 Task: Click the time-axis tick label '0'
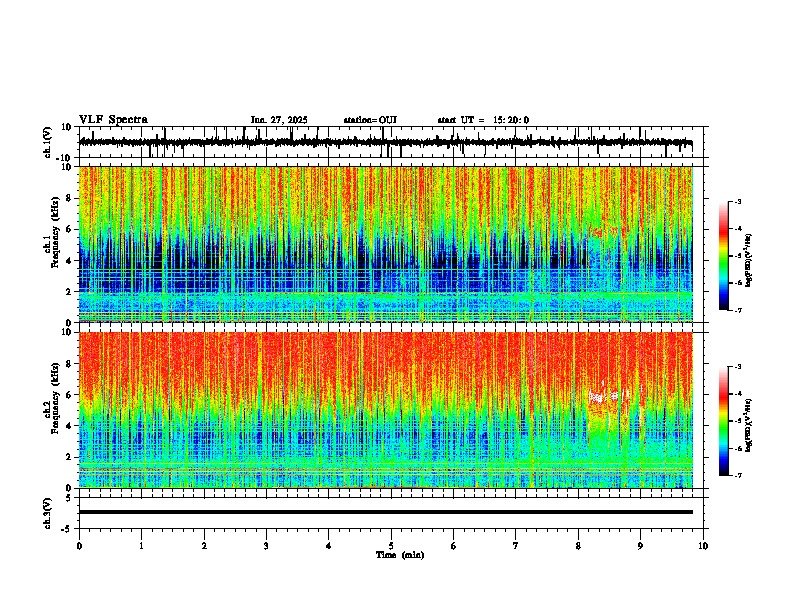pyautogui.click(x=79, y=546)
